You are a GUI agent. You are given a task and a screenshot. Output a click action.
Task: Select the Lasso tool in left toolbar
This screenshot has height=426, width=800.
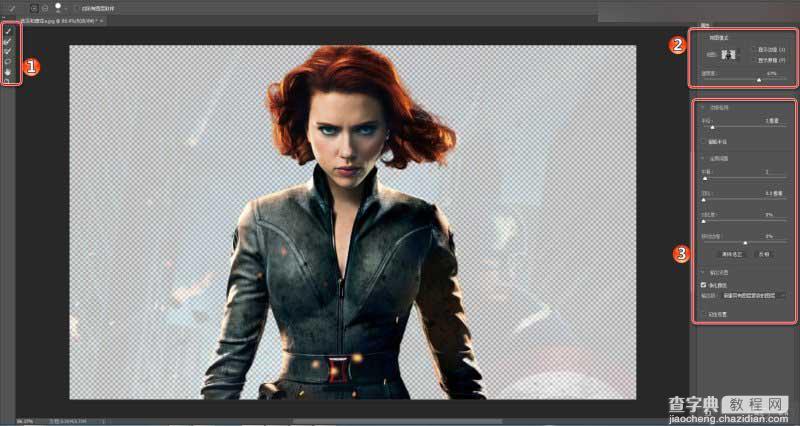[x=8, y=62]
